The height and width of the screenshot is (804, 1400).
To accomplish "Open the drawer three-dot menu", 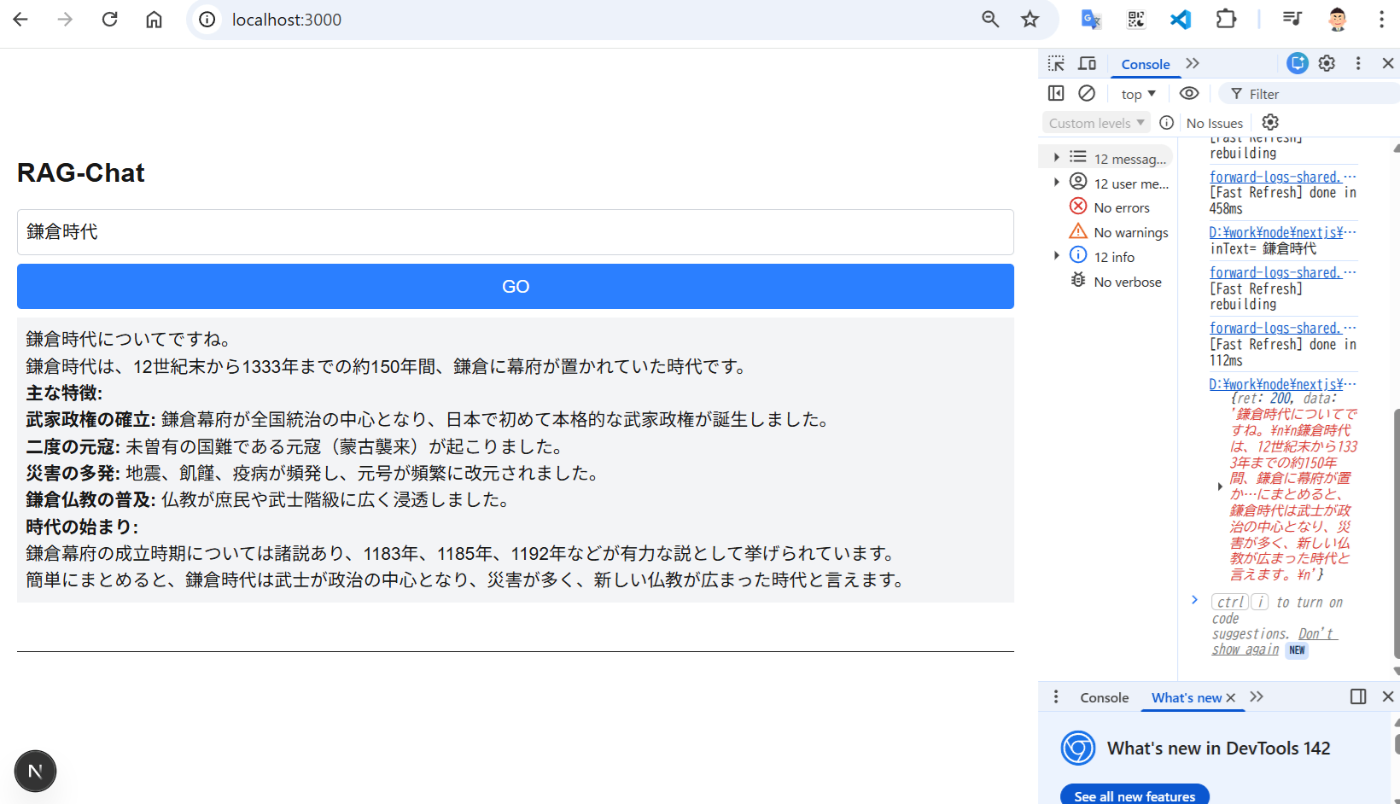I will coord(1056,697).
